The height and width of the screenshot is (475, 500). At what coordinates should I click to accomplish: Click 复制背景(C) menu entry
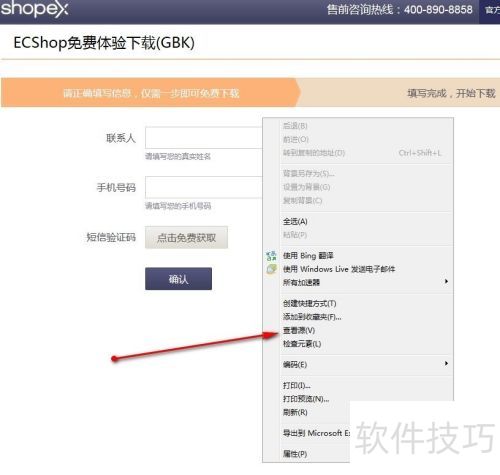(303, 200)
